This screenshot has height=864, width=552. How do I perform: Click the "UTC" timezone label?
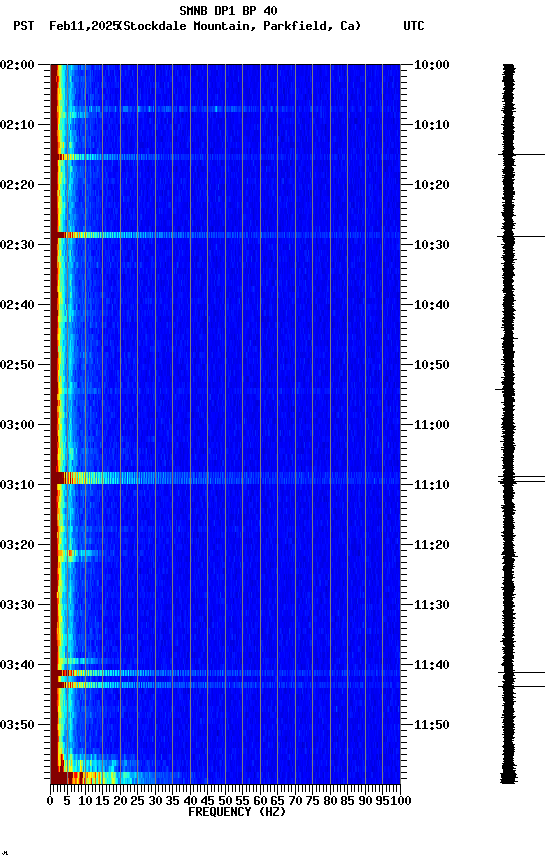[x=414, y=26]
